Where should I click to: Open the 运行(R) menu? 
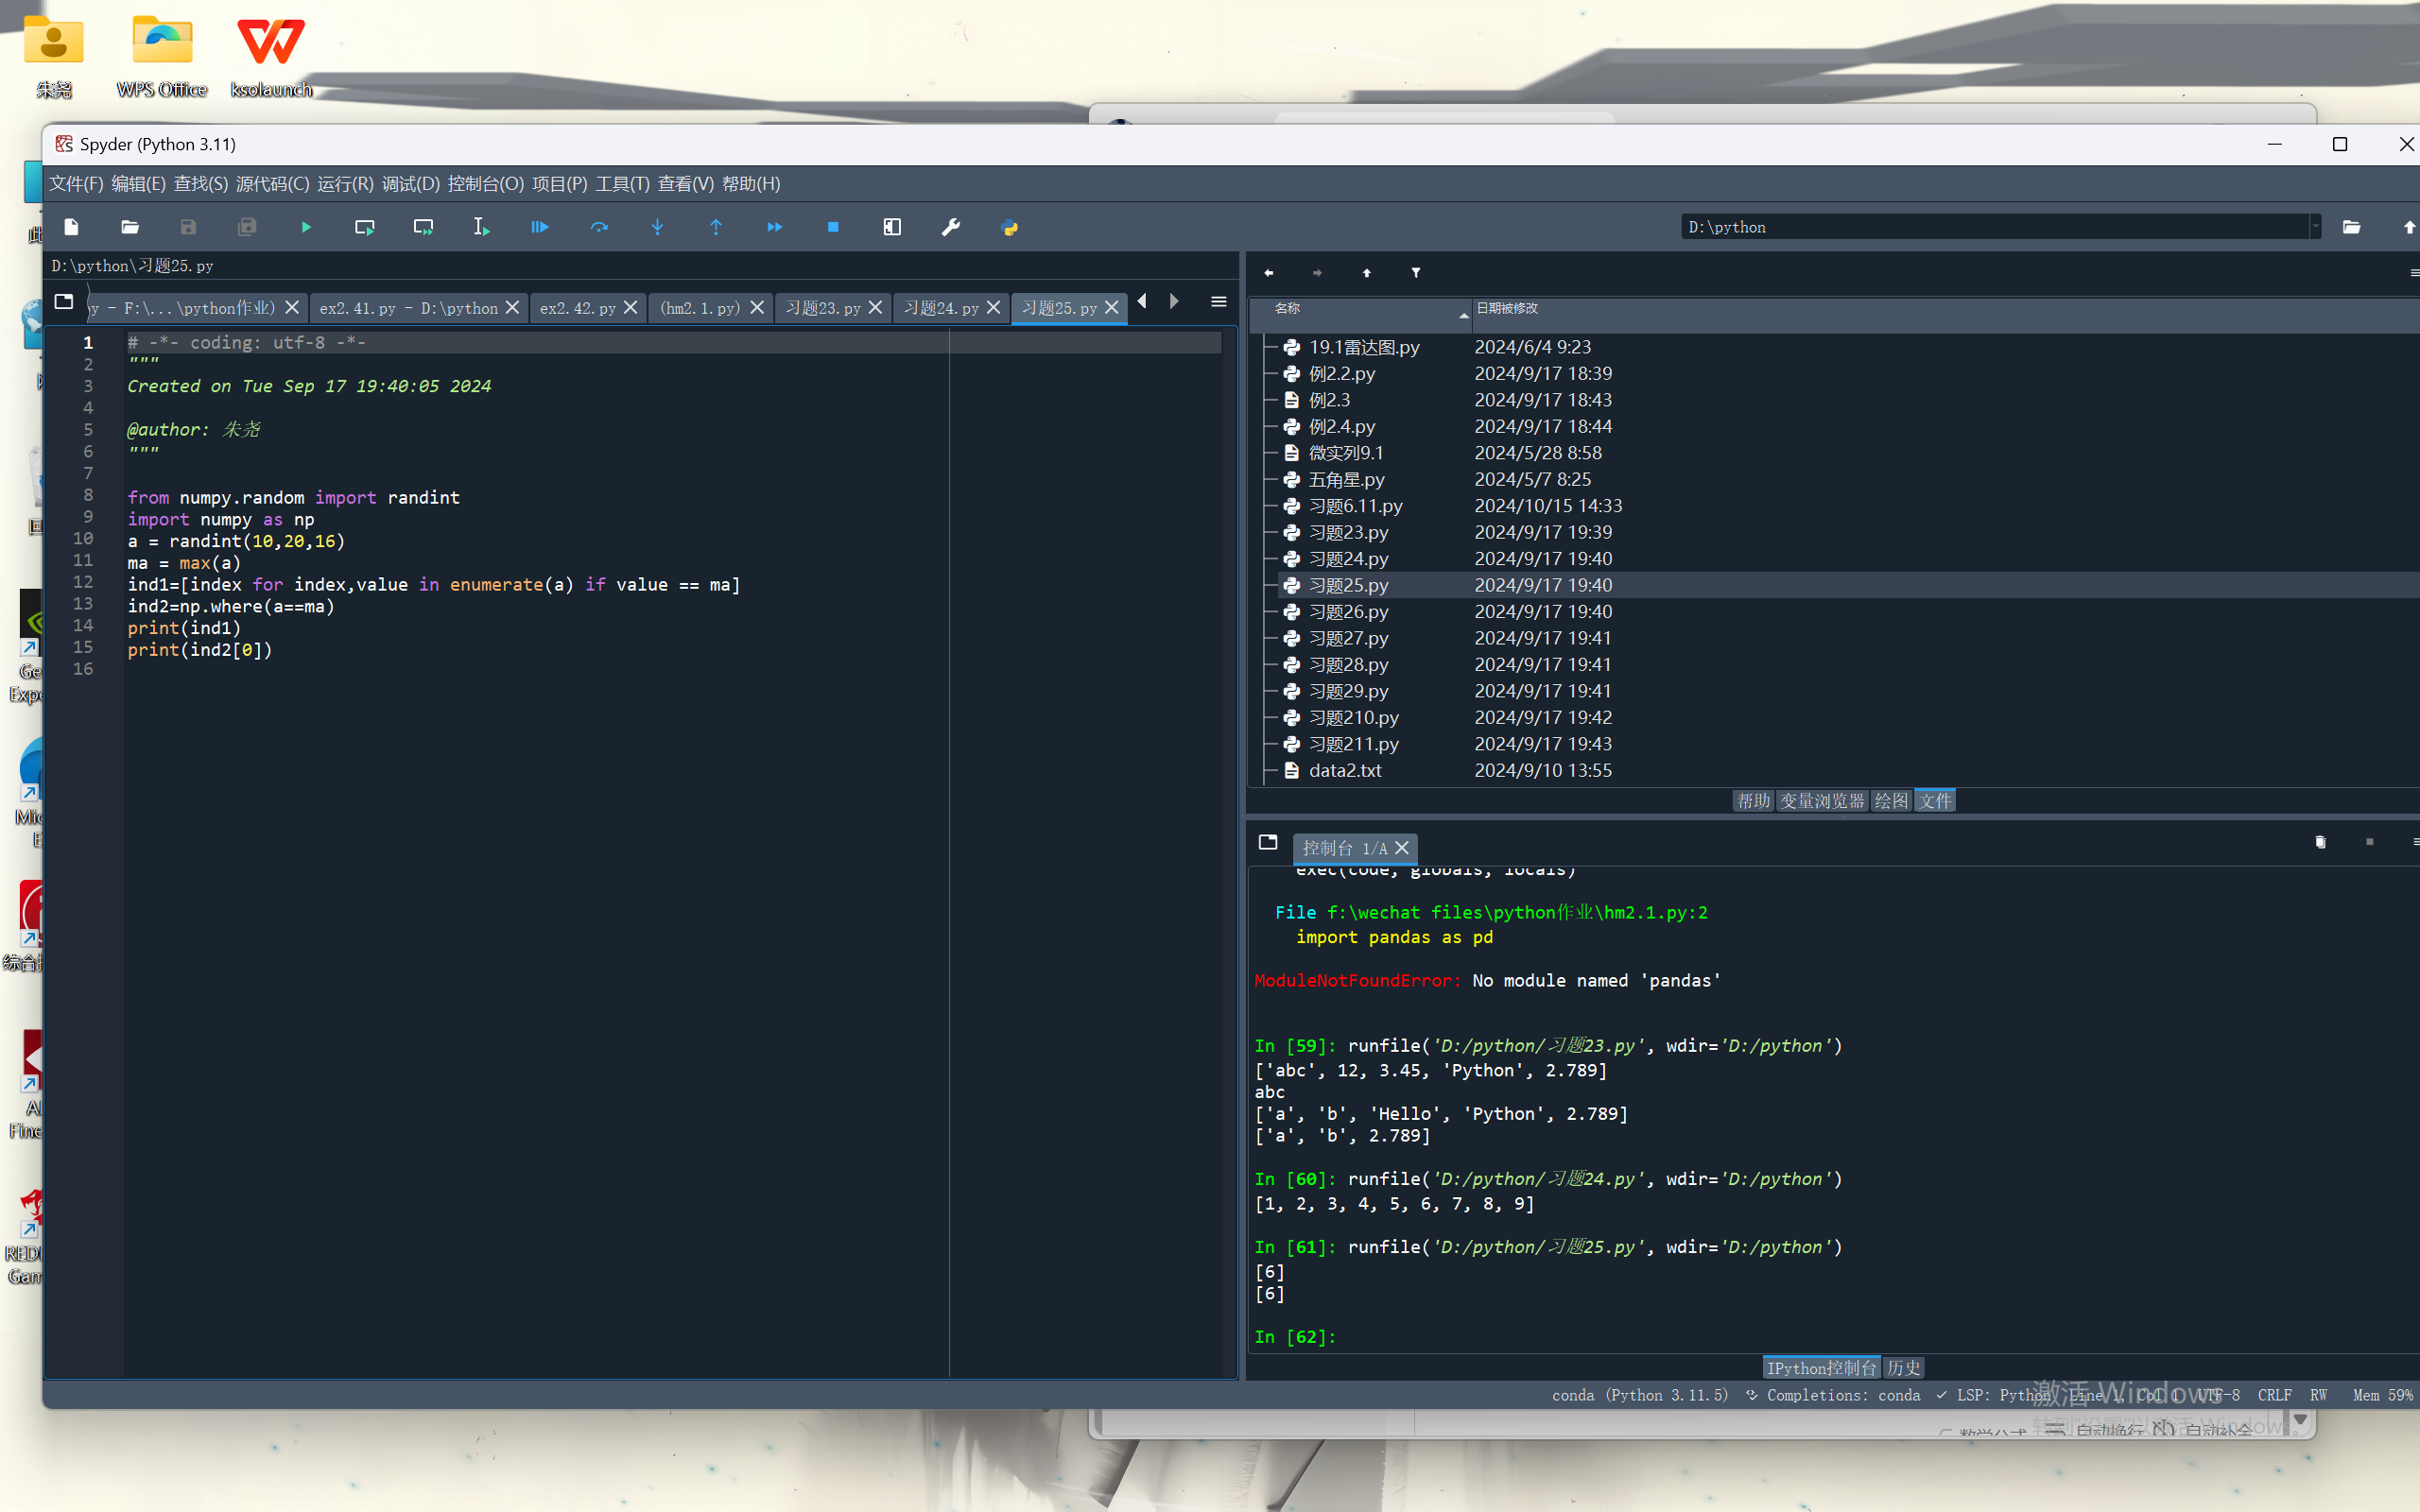(x=345, y=184)
